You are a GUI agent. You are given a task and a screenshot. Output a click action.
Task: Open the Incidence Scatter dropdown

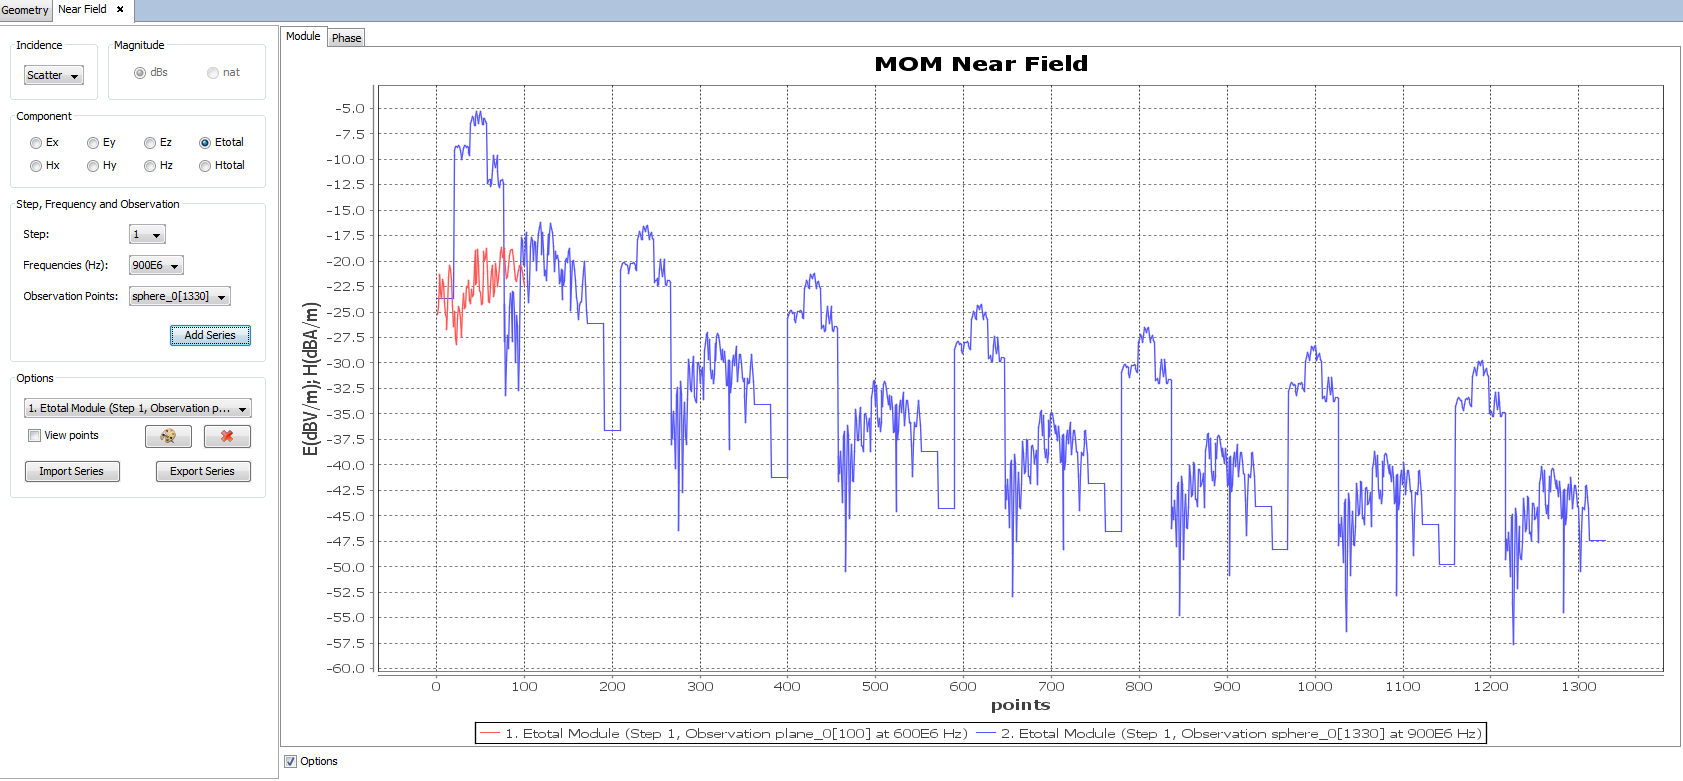(54, 75)
